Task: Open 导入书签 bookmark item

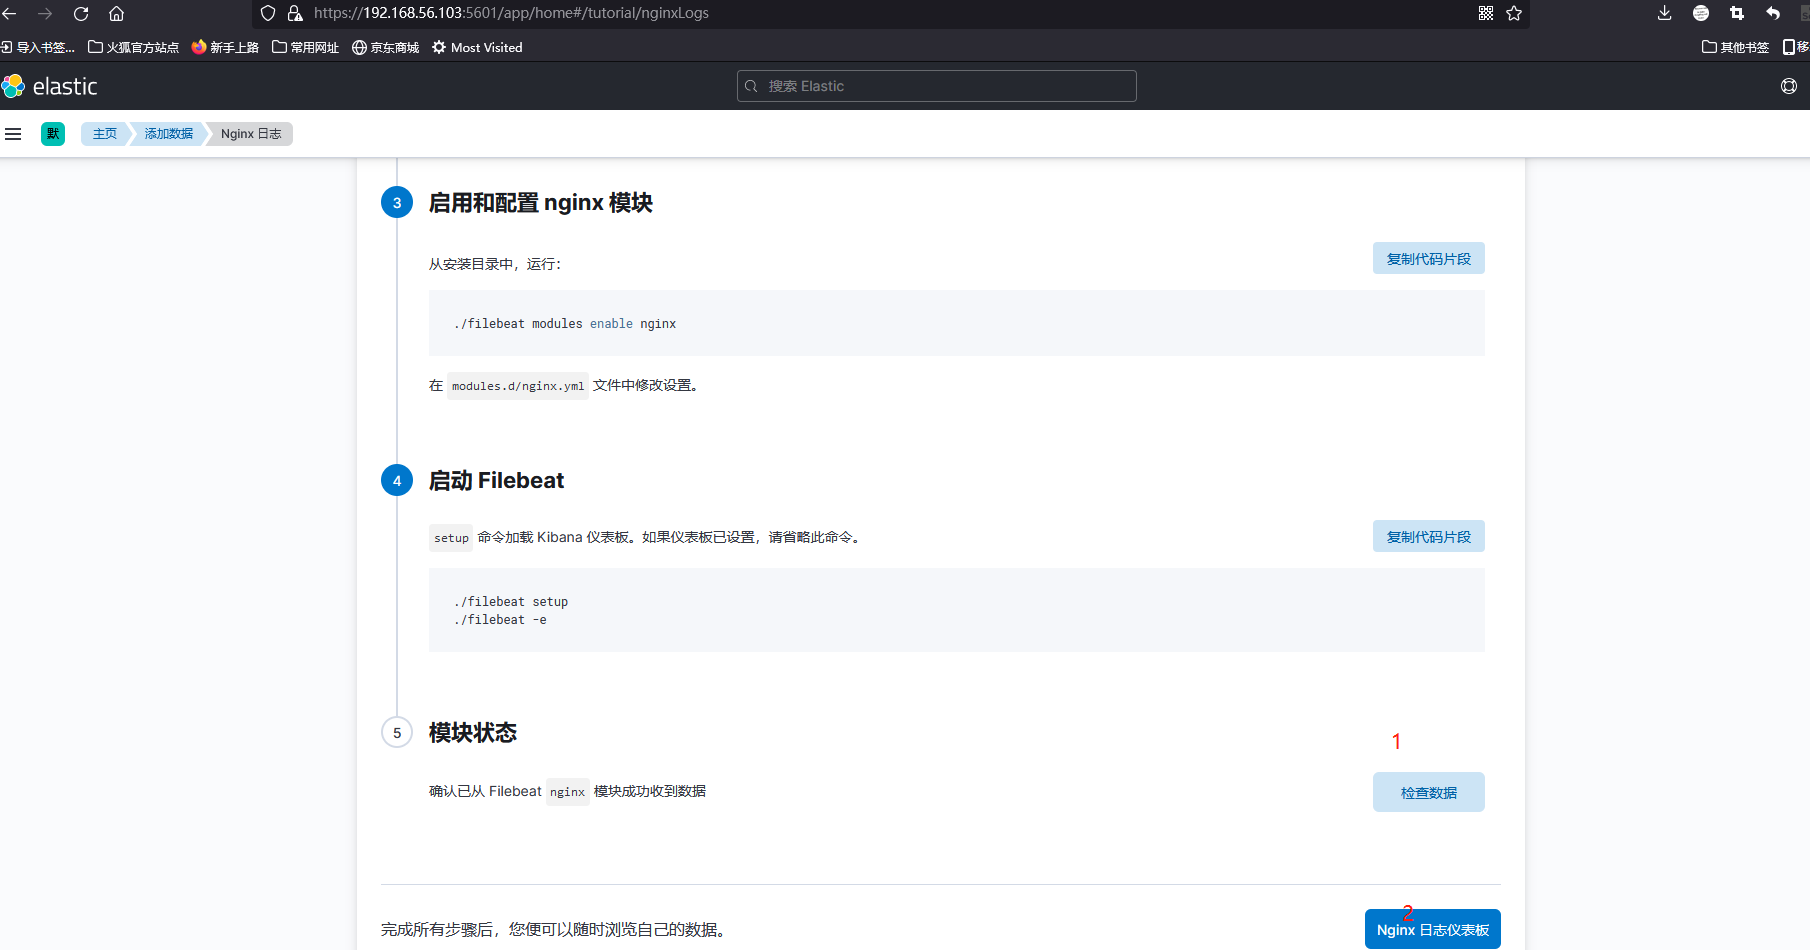Action: coord(38,47)
